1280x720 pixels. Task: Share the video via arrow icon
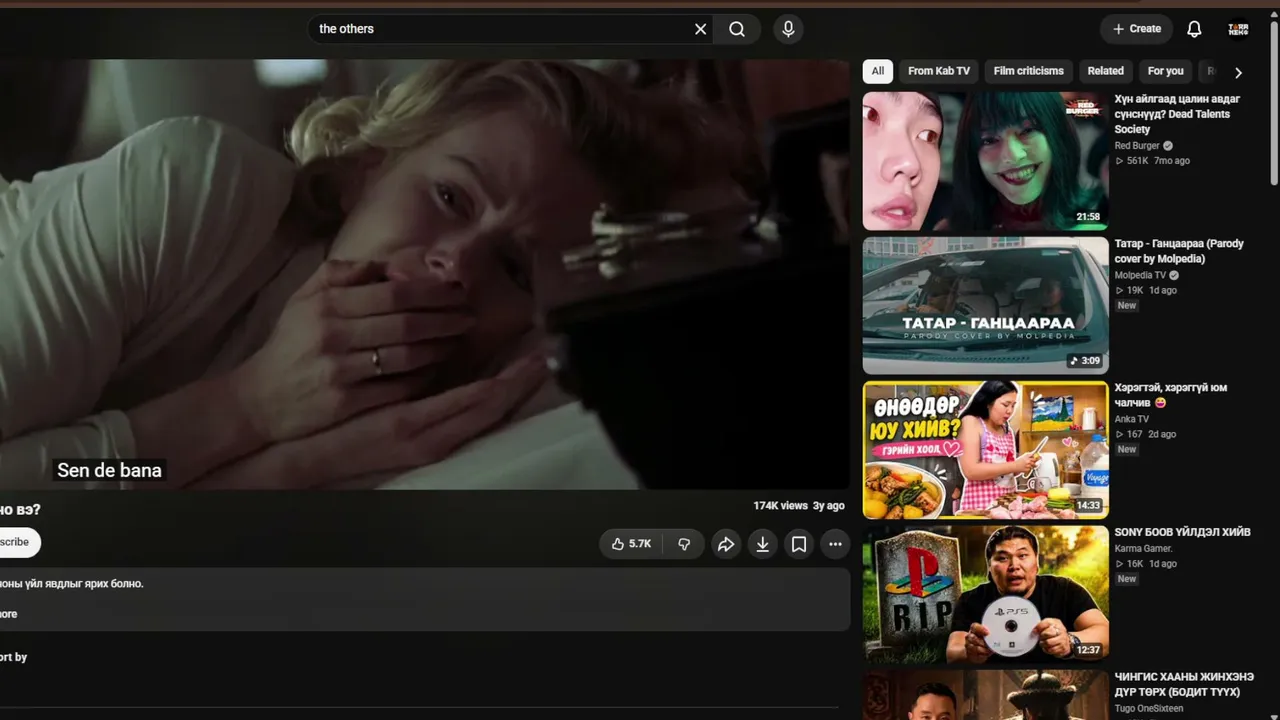726,544
